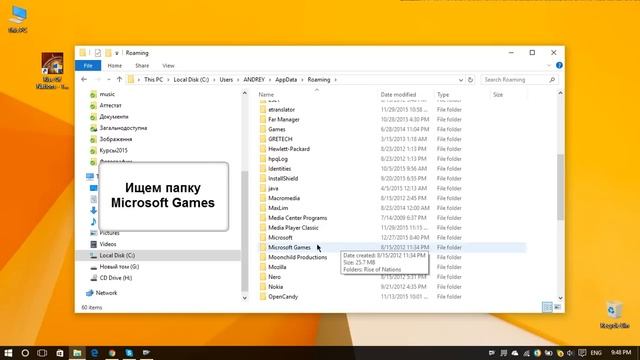Click the Refresh button in address bar
Screen dimensions: 640x360
470,80
